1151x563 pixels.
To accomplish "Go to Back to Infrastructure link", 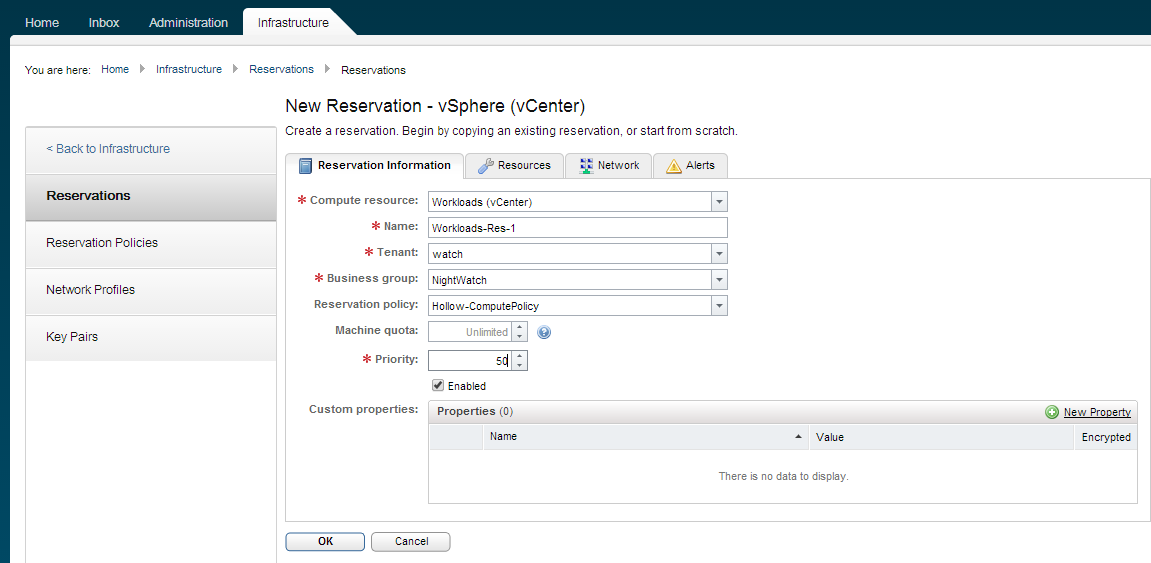I will (x=108, y=149).
